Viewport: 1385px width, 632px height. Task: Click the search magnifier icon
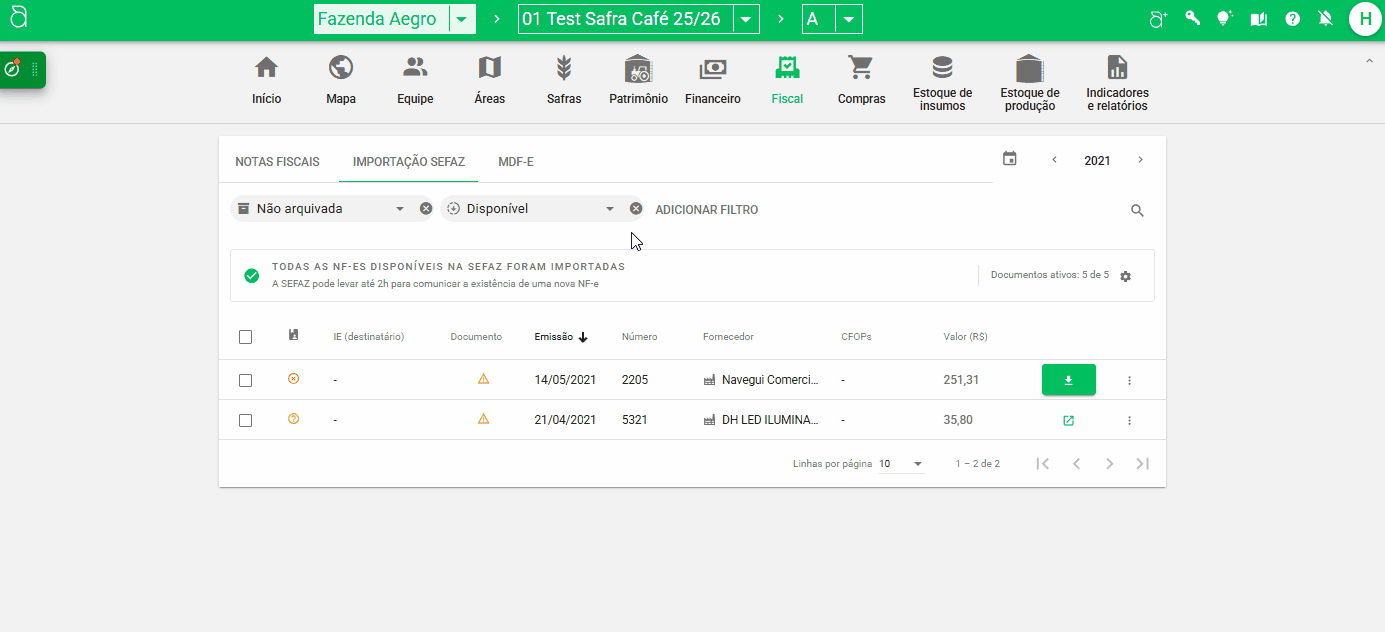1137,210
